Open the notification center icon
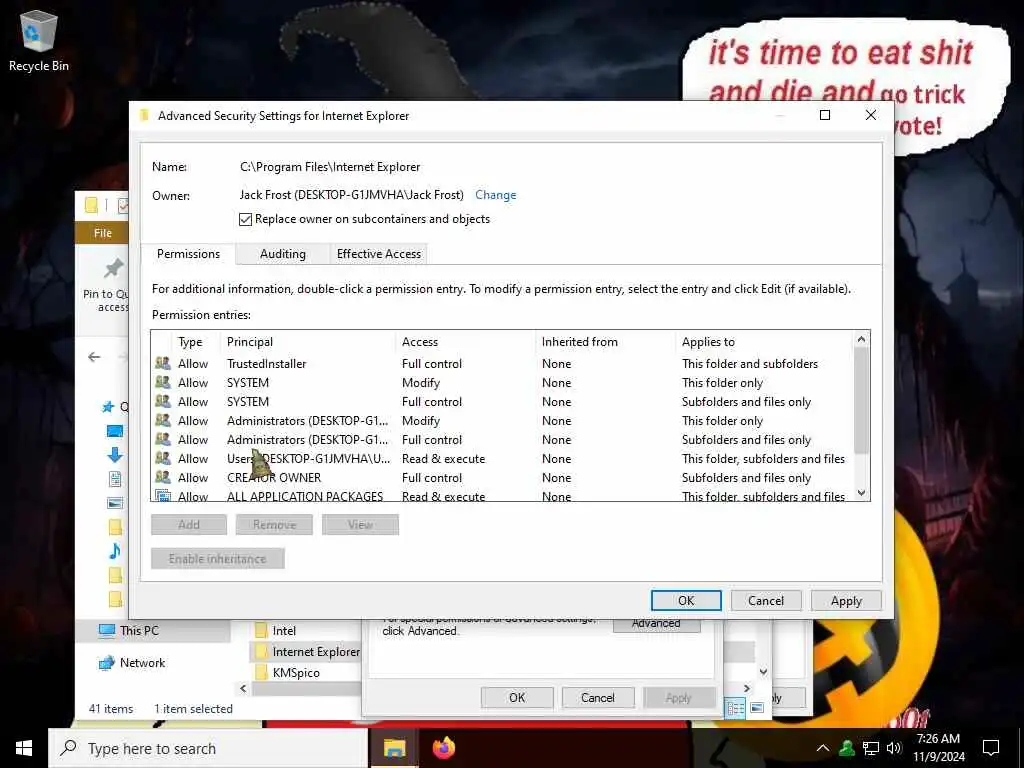Screen dimensions: 1024x768 pyautogui.click(x=991, y=748)
